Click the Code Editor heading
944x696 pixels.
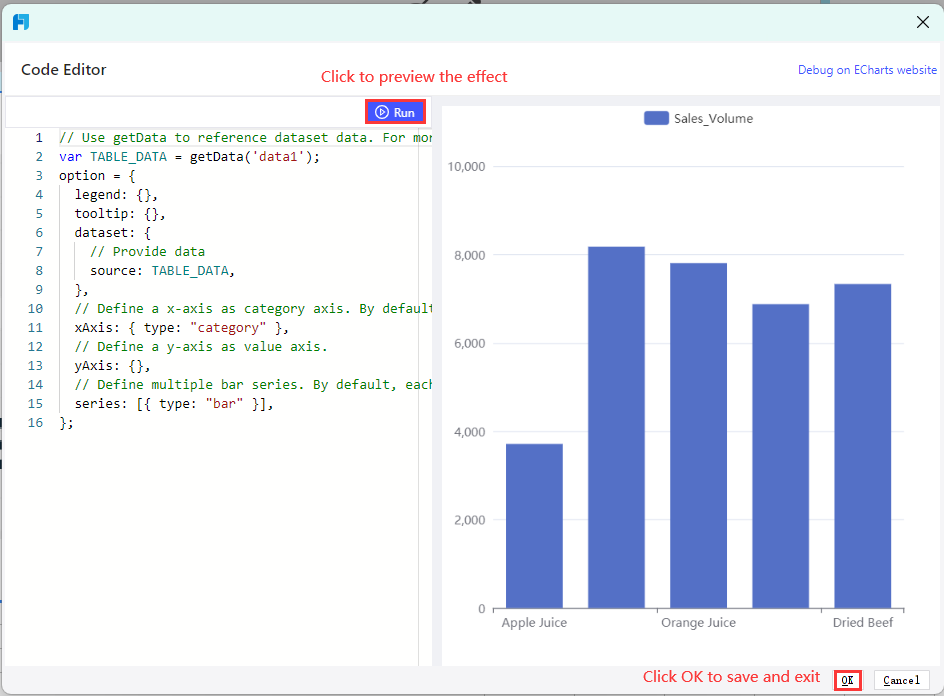point(63,70)
